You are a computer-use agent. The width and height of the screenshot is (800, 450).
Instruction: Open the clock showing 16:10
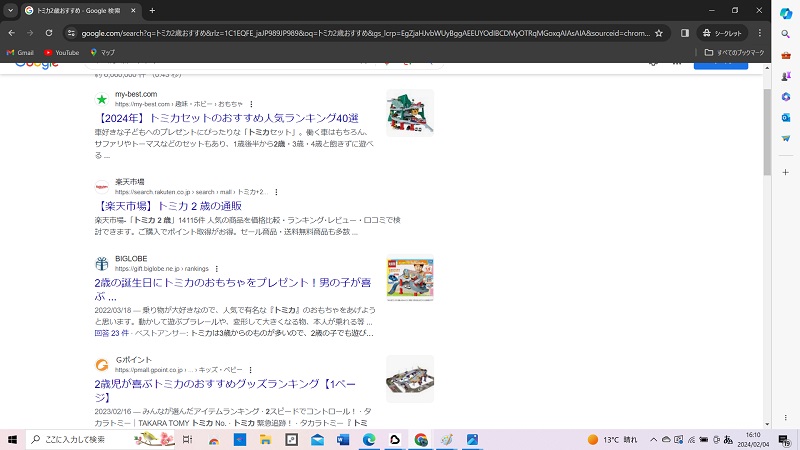pyautogui.click(x=753, y=439)
